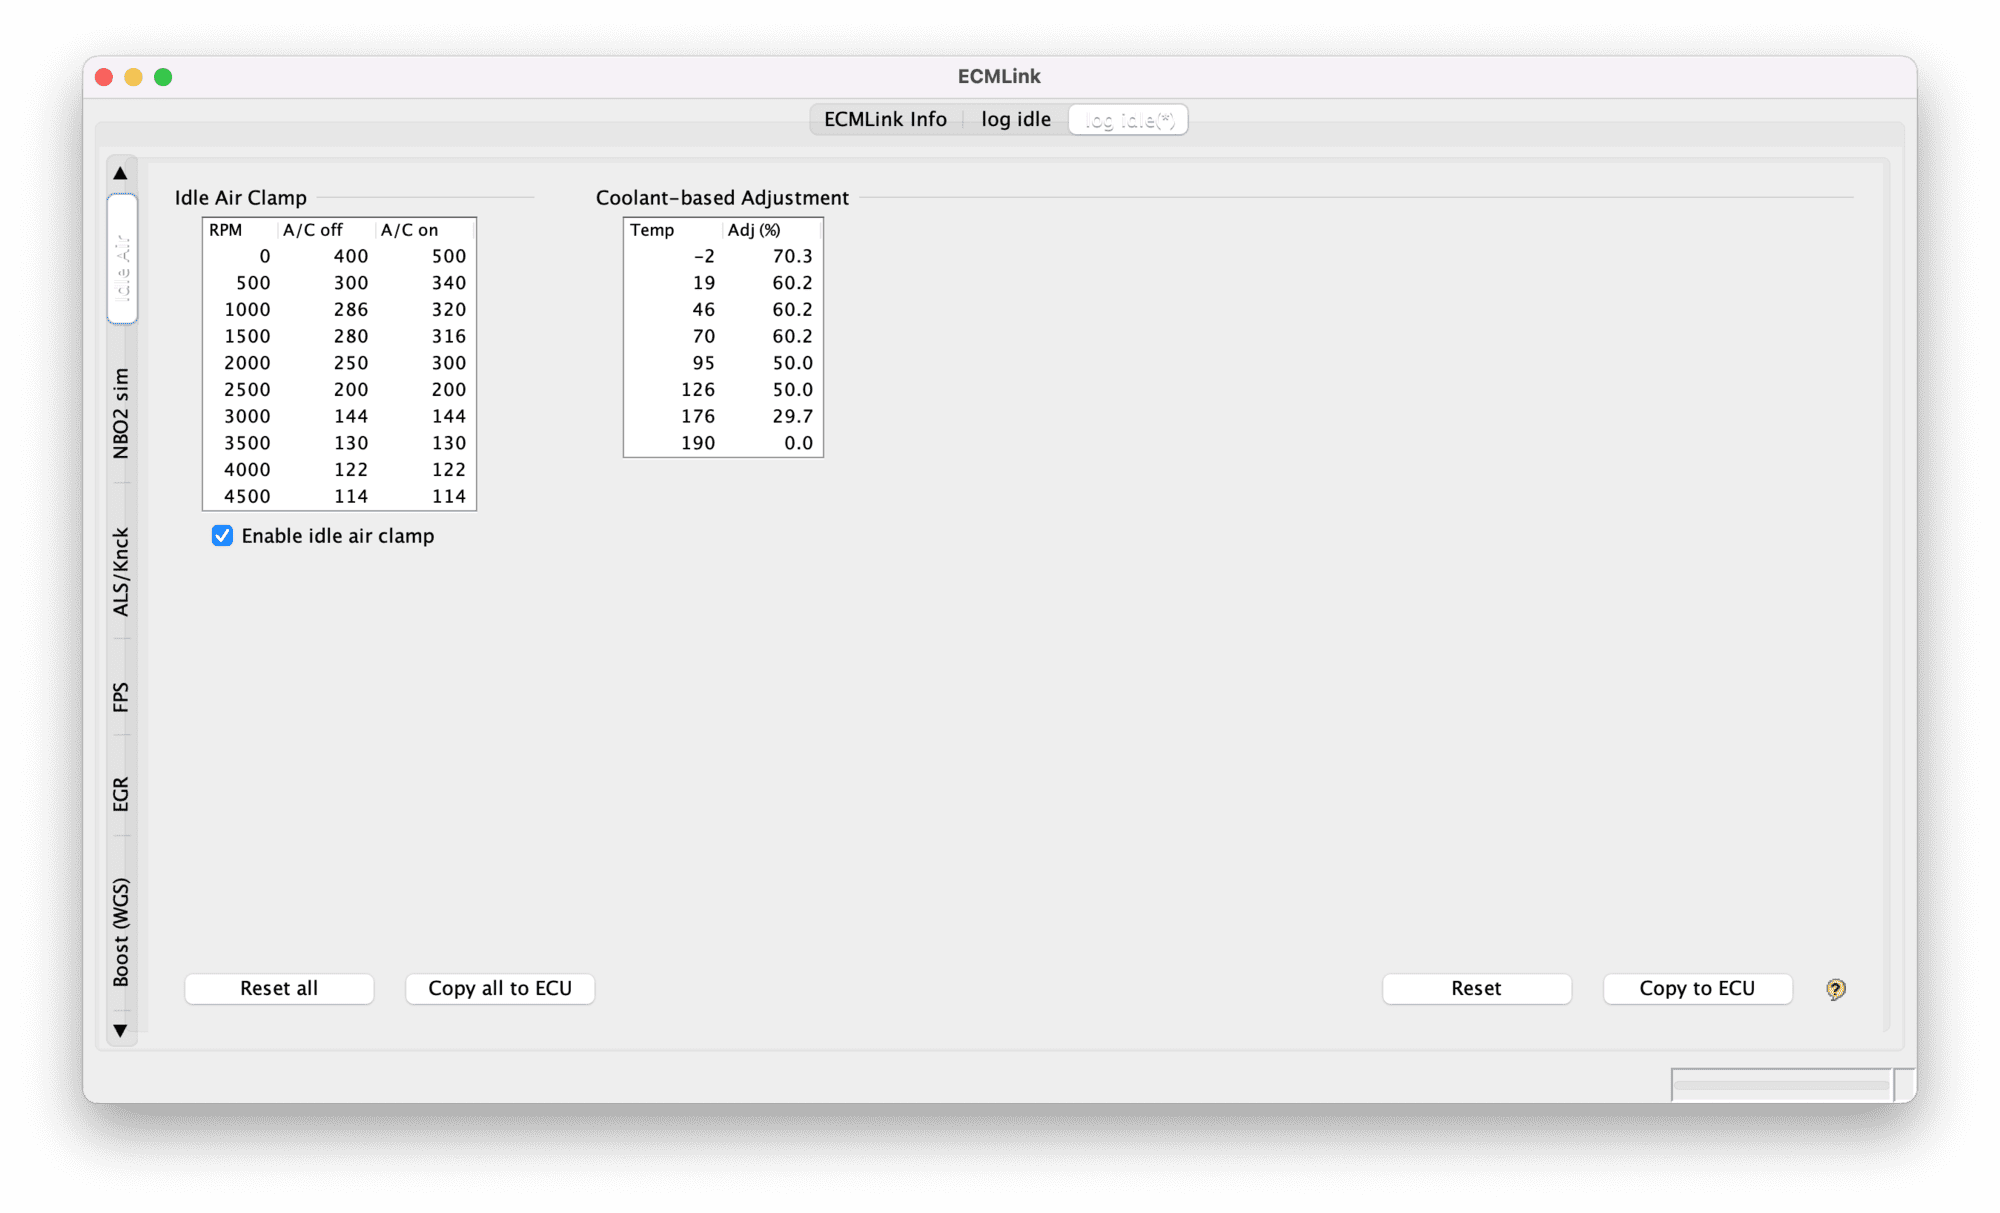Screen dimensions: 2000x1213
Task: Select the RPM column header
Action: [240, 230]
